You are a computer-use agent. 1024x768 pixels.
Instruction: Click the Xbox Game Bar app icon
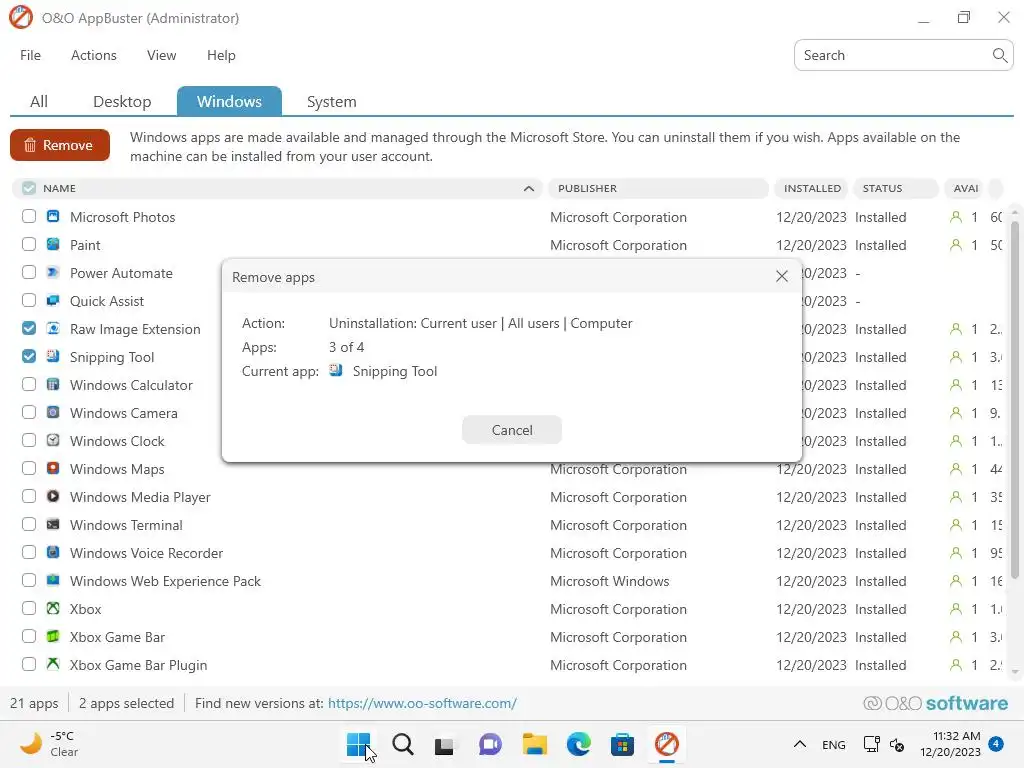pyautogui.click(x=53, y=637)
